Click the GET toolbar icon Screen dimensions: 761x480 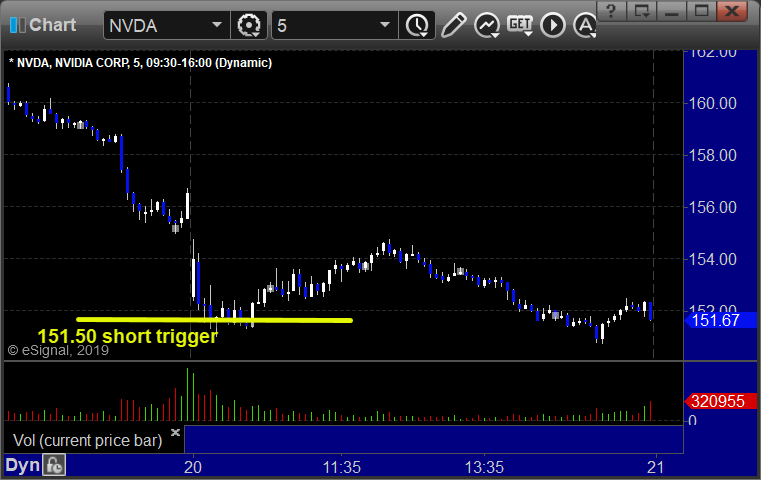click(520, 25)
